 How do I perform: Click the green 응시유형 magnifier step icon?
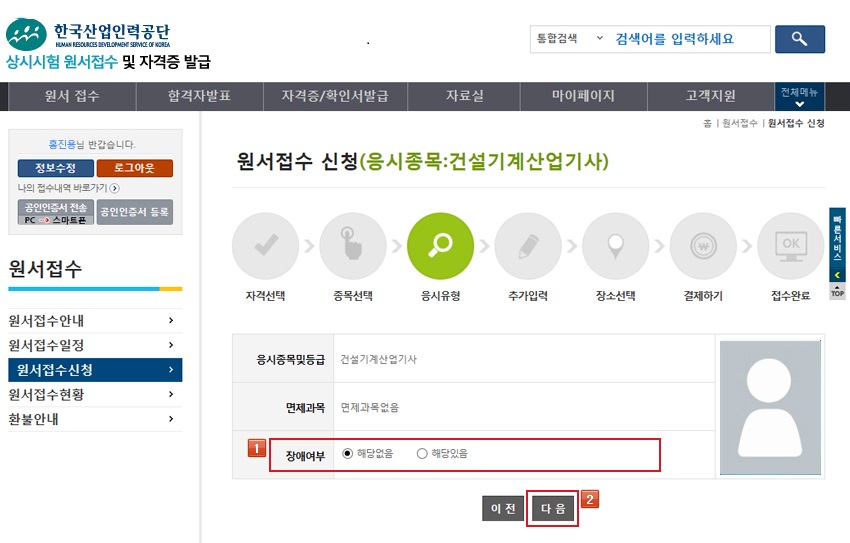(440, 246)
